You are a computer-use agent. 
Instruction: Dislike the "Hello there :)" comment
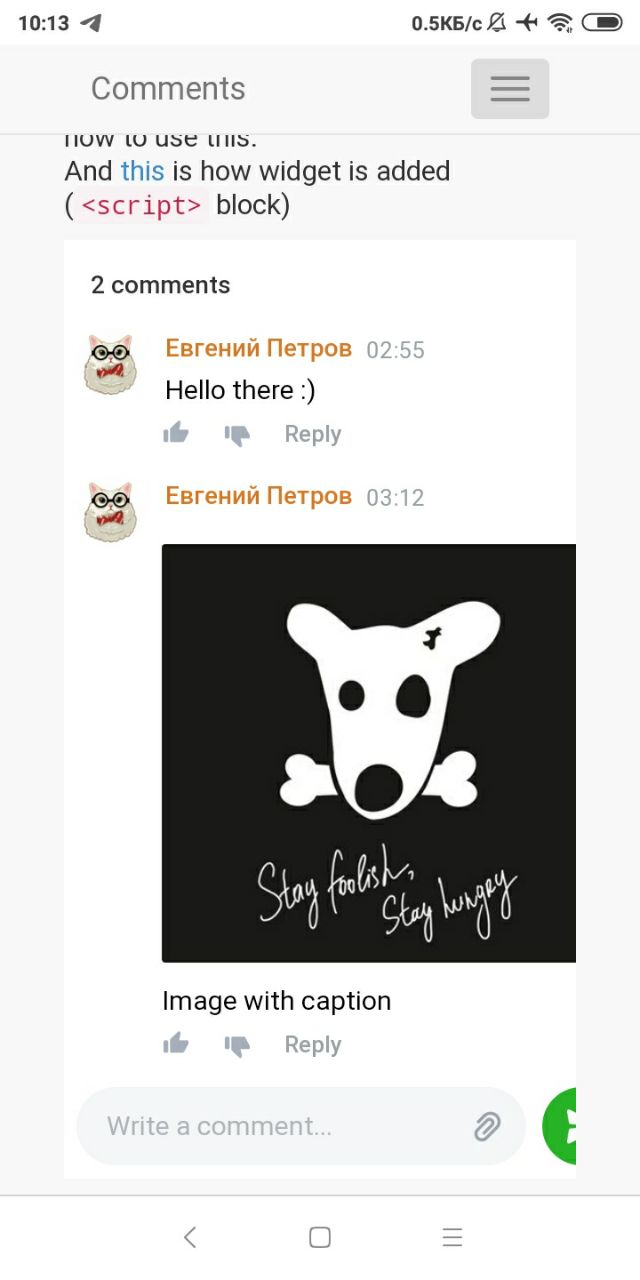pos(237,434)
